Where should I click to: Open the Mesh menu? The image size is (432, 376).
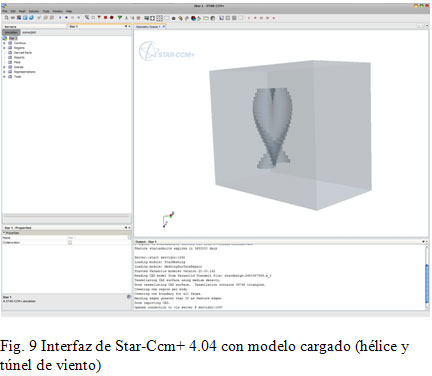22,11
